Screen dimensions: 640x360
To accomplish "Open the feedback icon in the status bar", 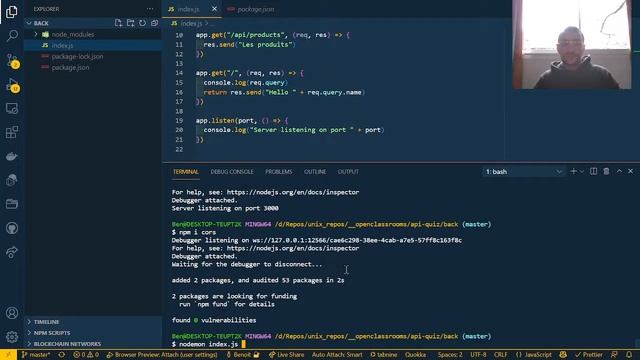I will [614, 355].
